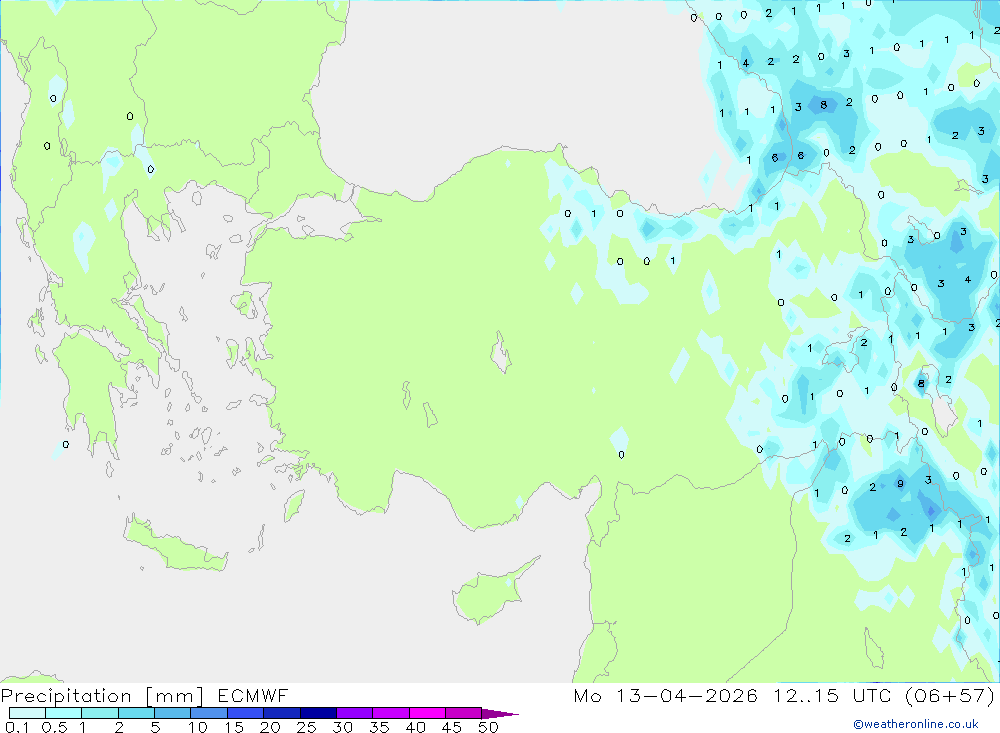Click the legend value '40'
Image resolution: width=1000 pixels, height=733 pixels.
(416, 727)
